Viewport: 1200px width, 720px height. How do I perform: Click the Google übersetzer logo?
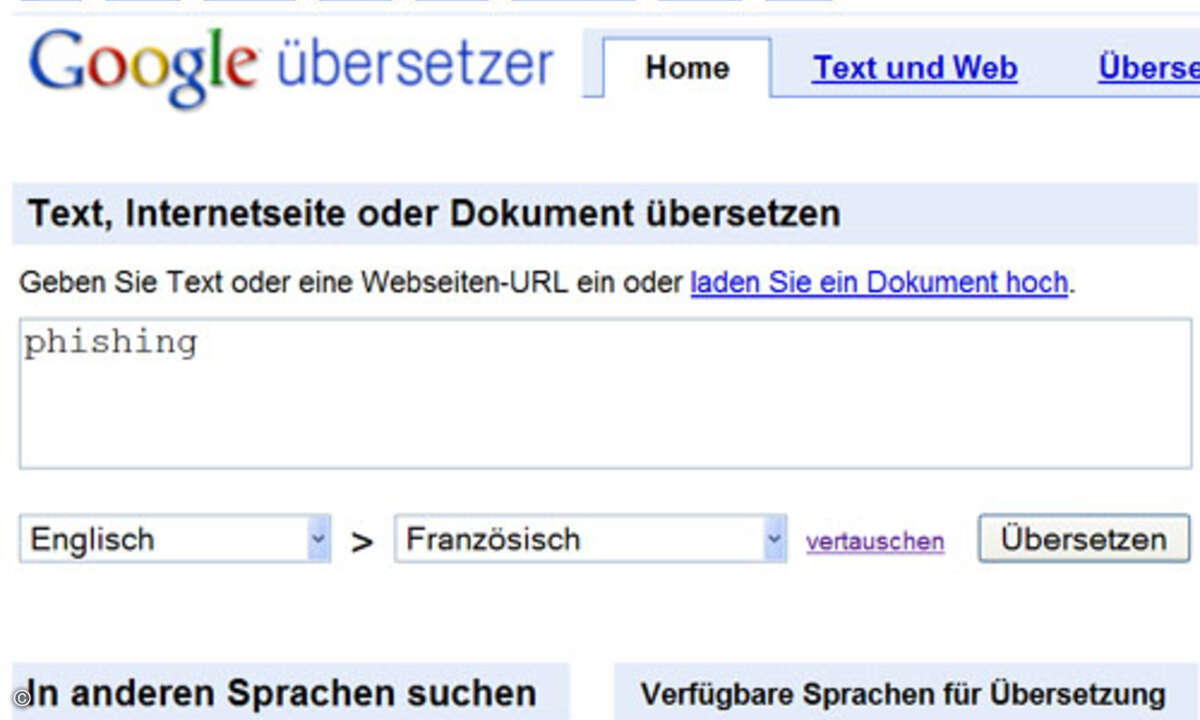(x=291, y=66)
